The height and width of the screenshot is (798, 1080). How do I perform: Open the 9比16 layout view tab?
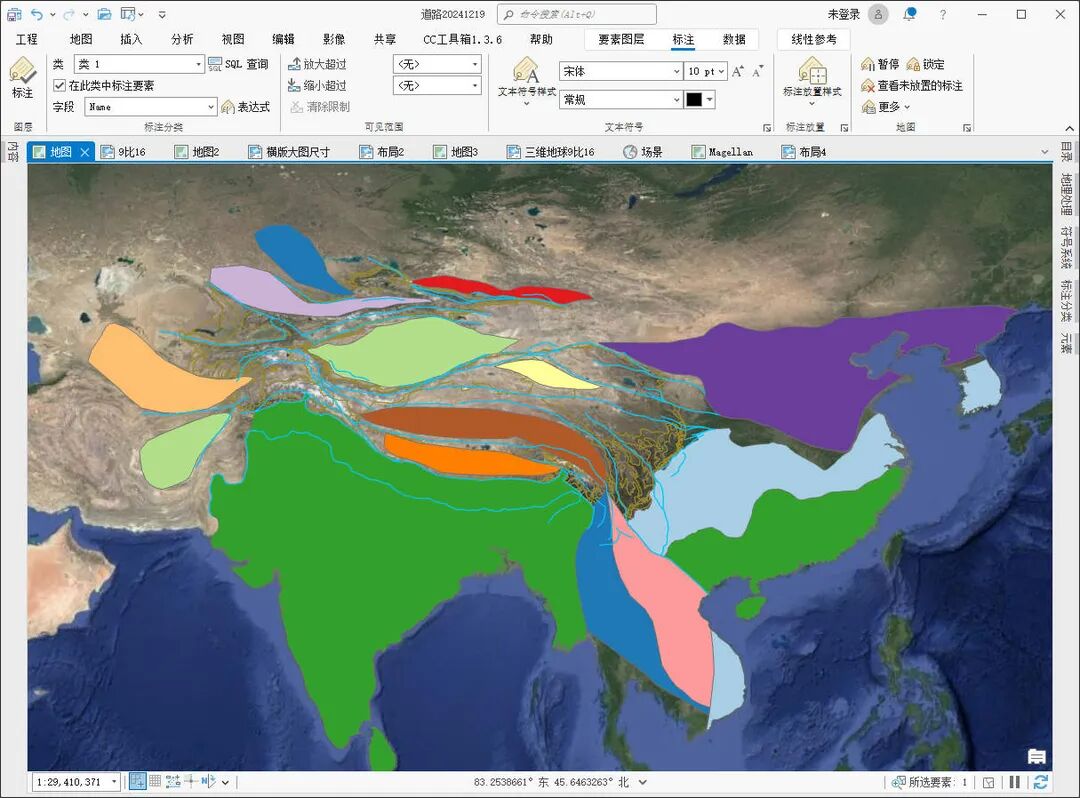(123, 152)
